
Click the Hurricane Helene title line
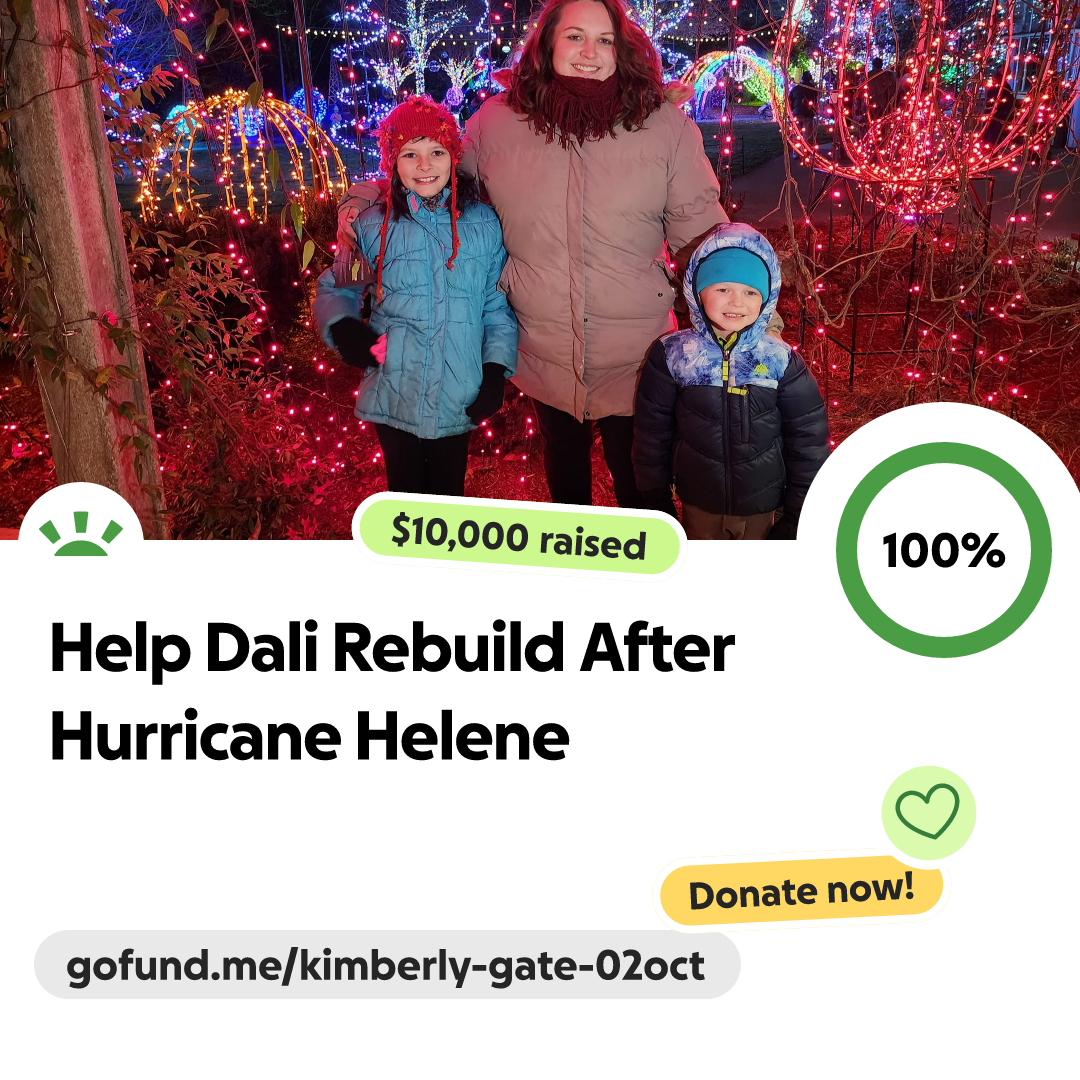(309, 736)
